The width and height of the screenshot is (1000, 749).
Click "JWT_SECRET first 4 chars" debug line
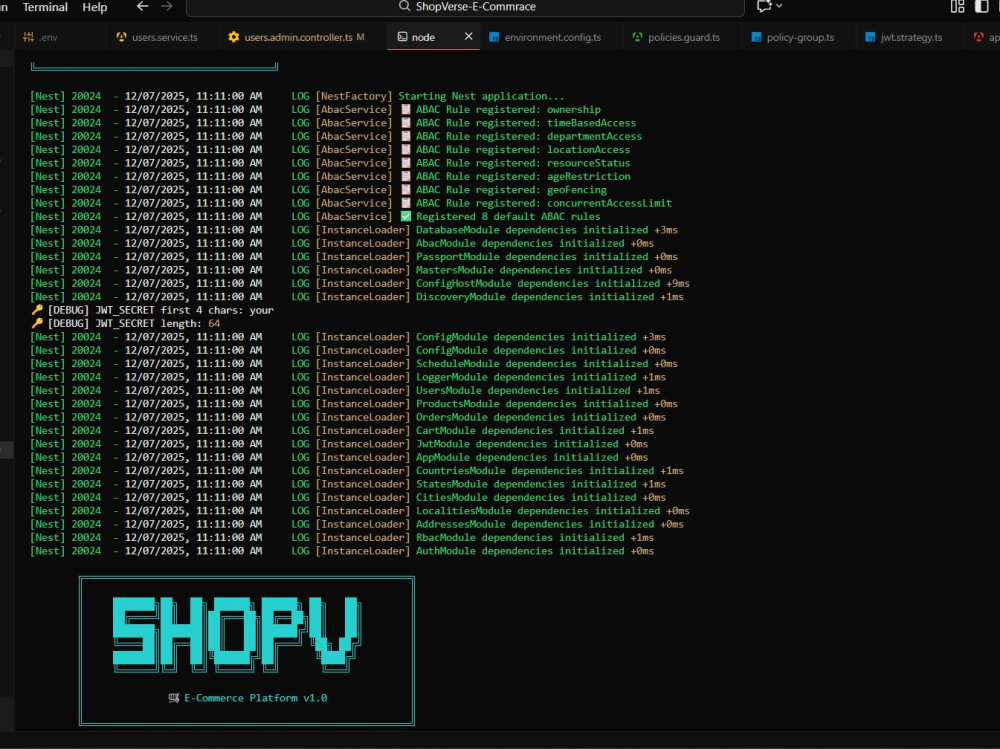(152, 310)
